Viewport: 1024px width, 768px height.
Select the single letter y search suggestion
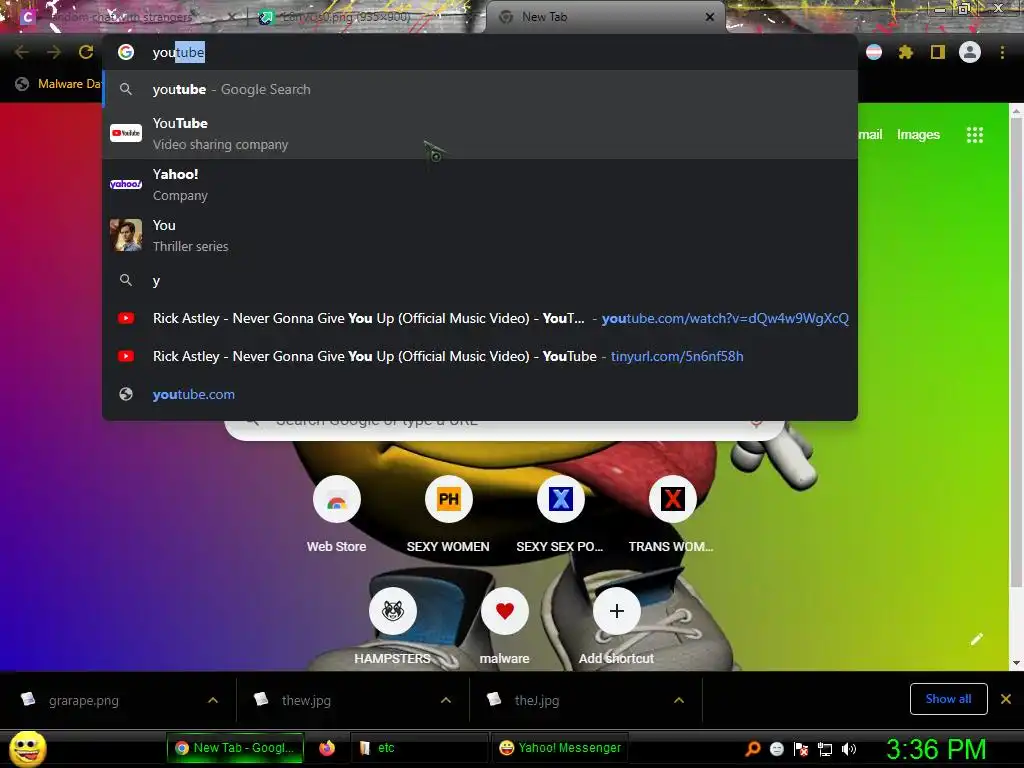[480, 280]
